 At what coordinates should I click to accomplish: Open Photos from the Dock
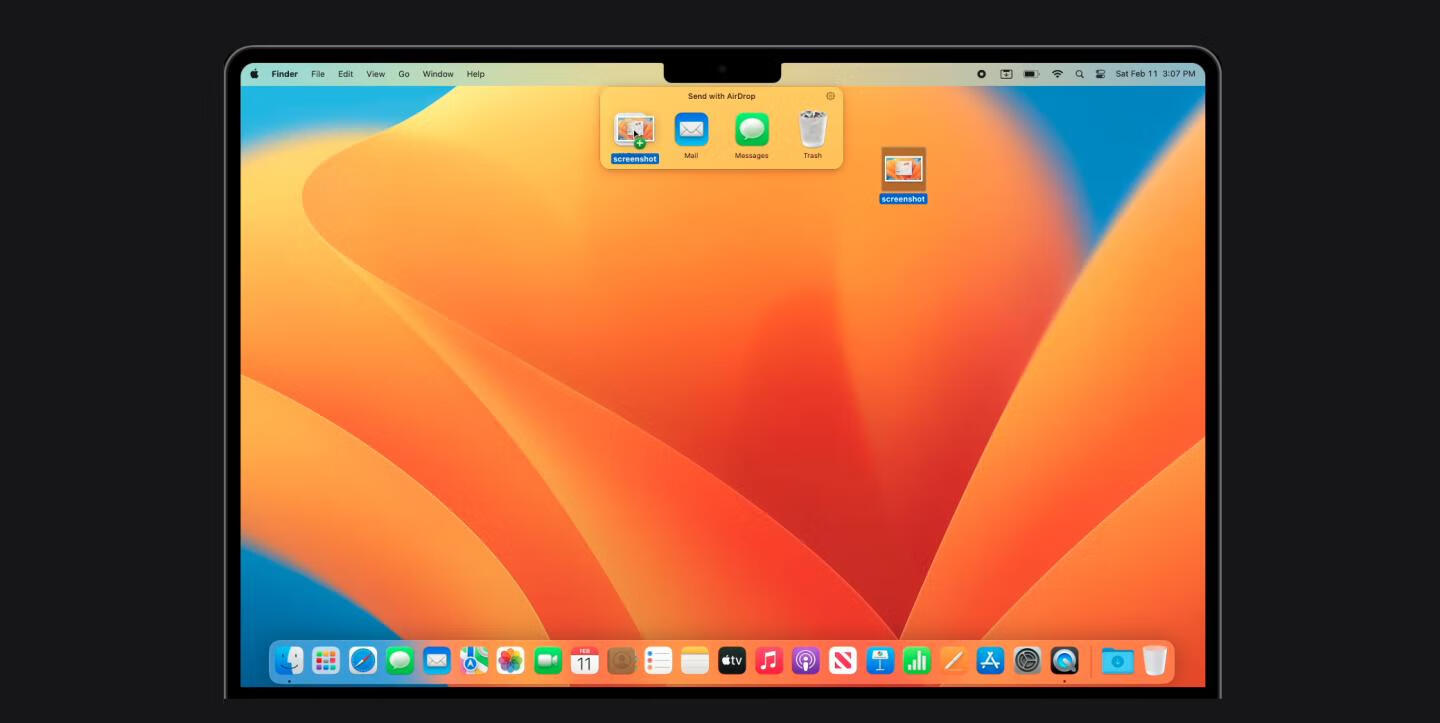511,660
